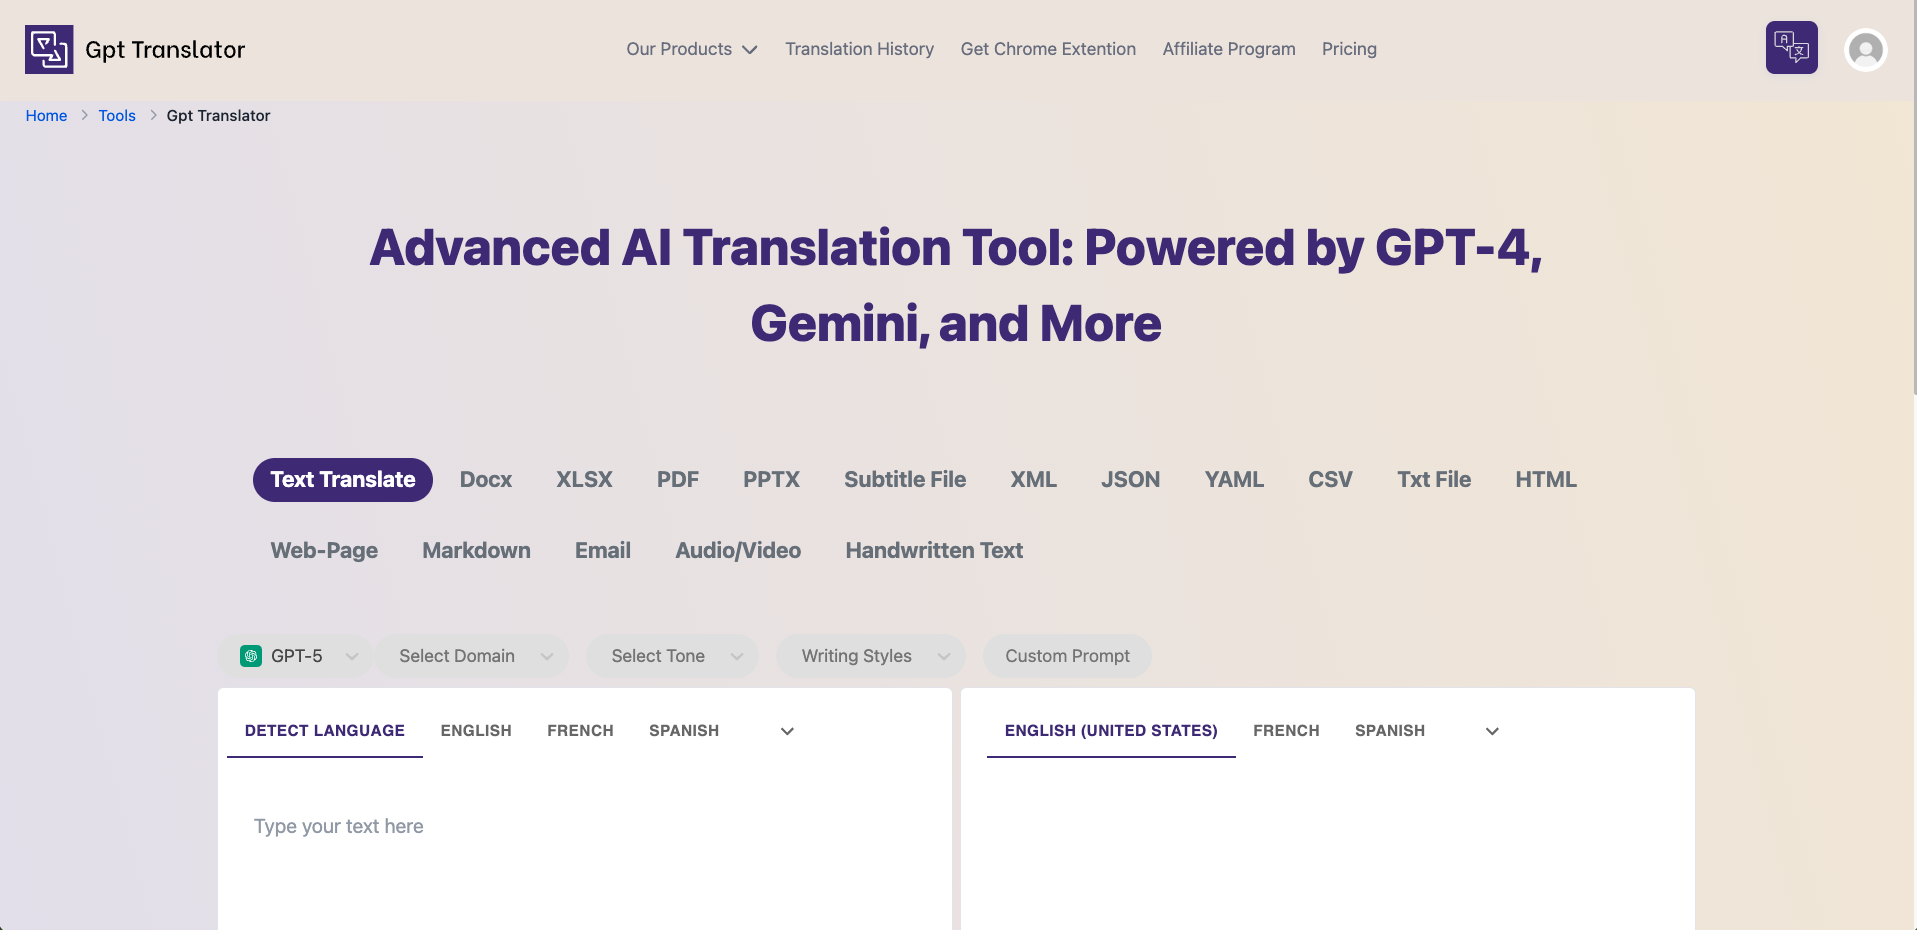The width and height of the screenshot is (1917, 930).
Task: Select Detect Language as source
Action: coord(325,731)
